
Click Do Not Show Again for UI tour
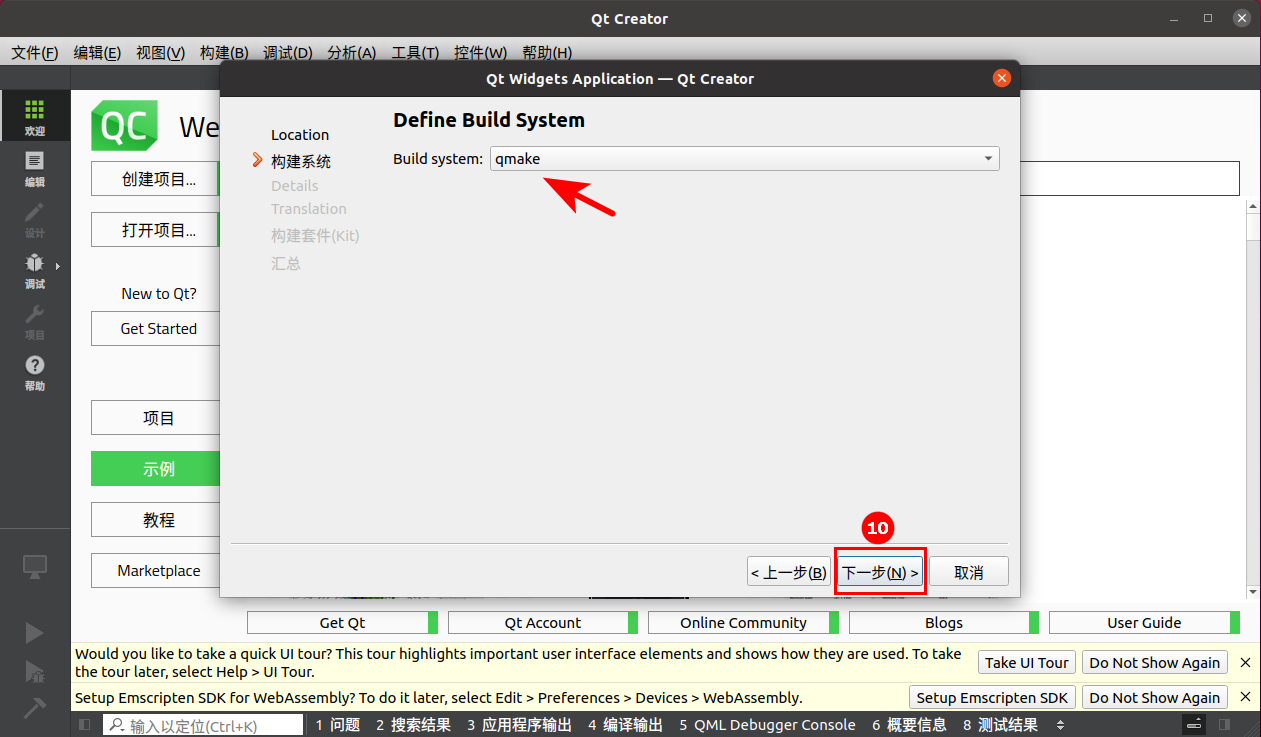click(1154, 662)
